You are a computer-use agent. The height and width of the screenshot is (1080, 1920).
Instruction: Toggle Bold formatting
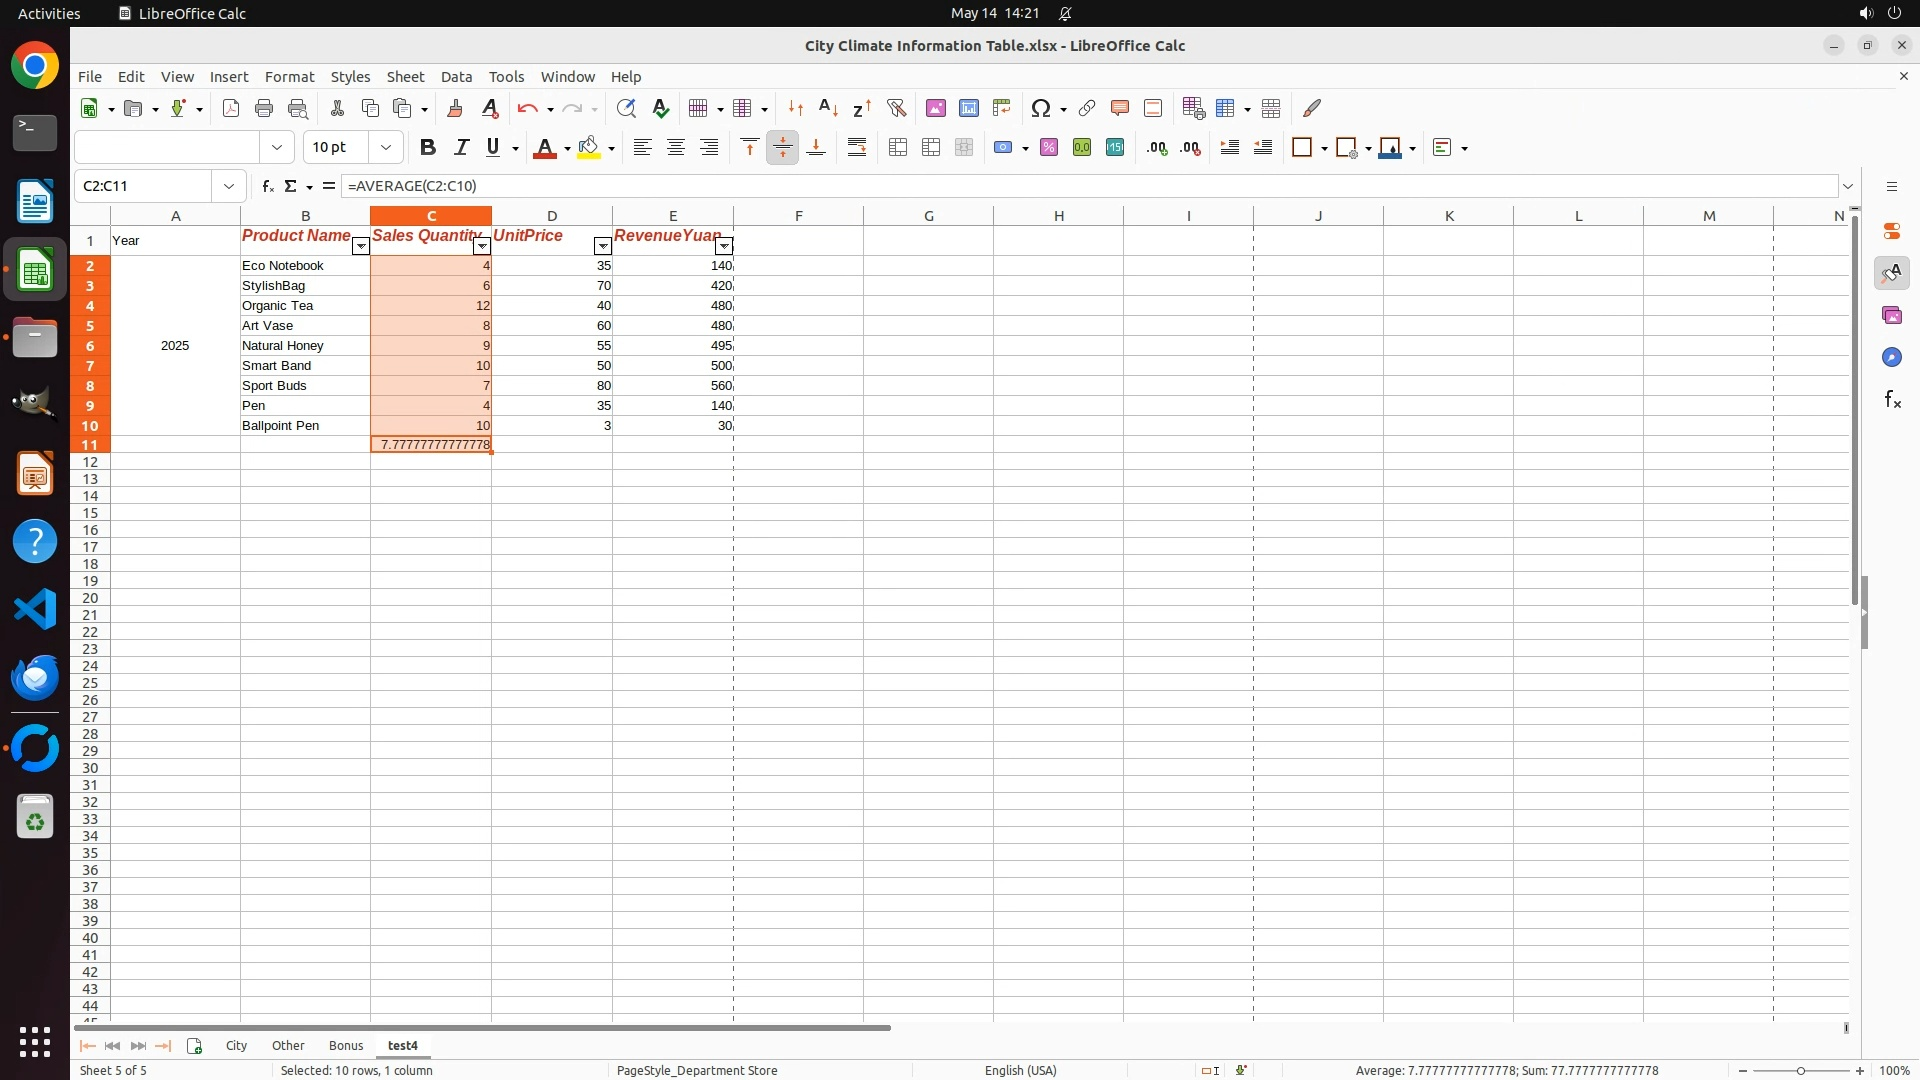428,148
